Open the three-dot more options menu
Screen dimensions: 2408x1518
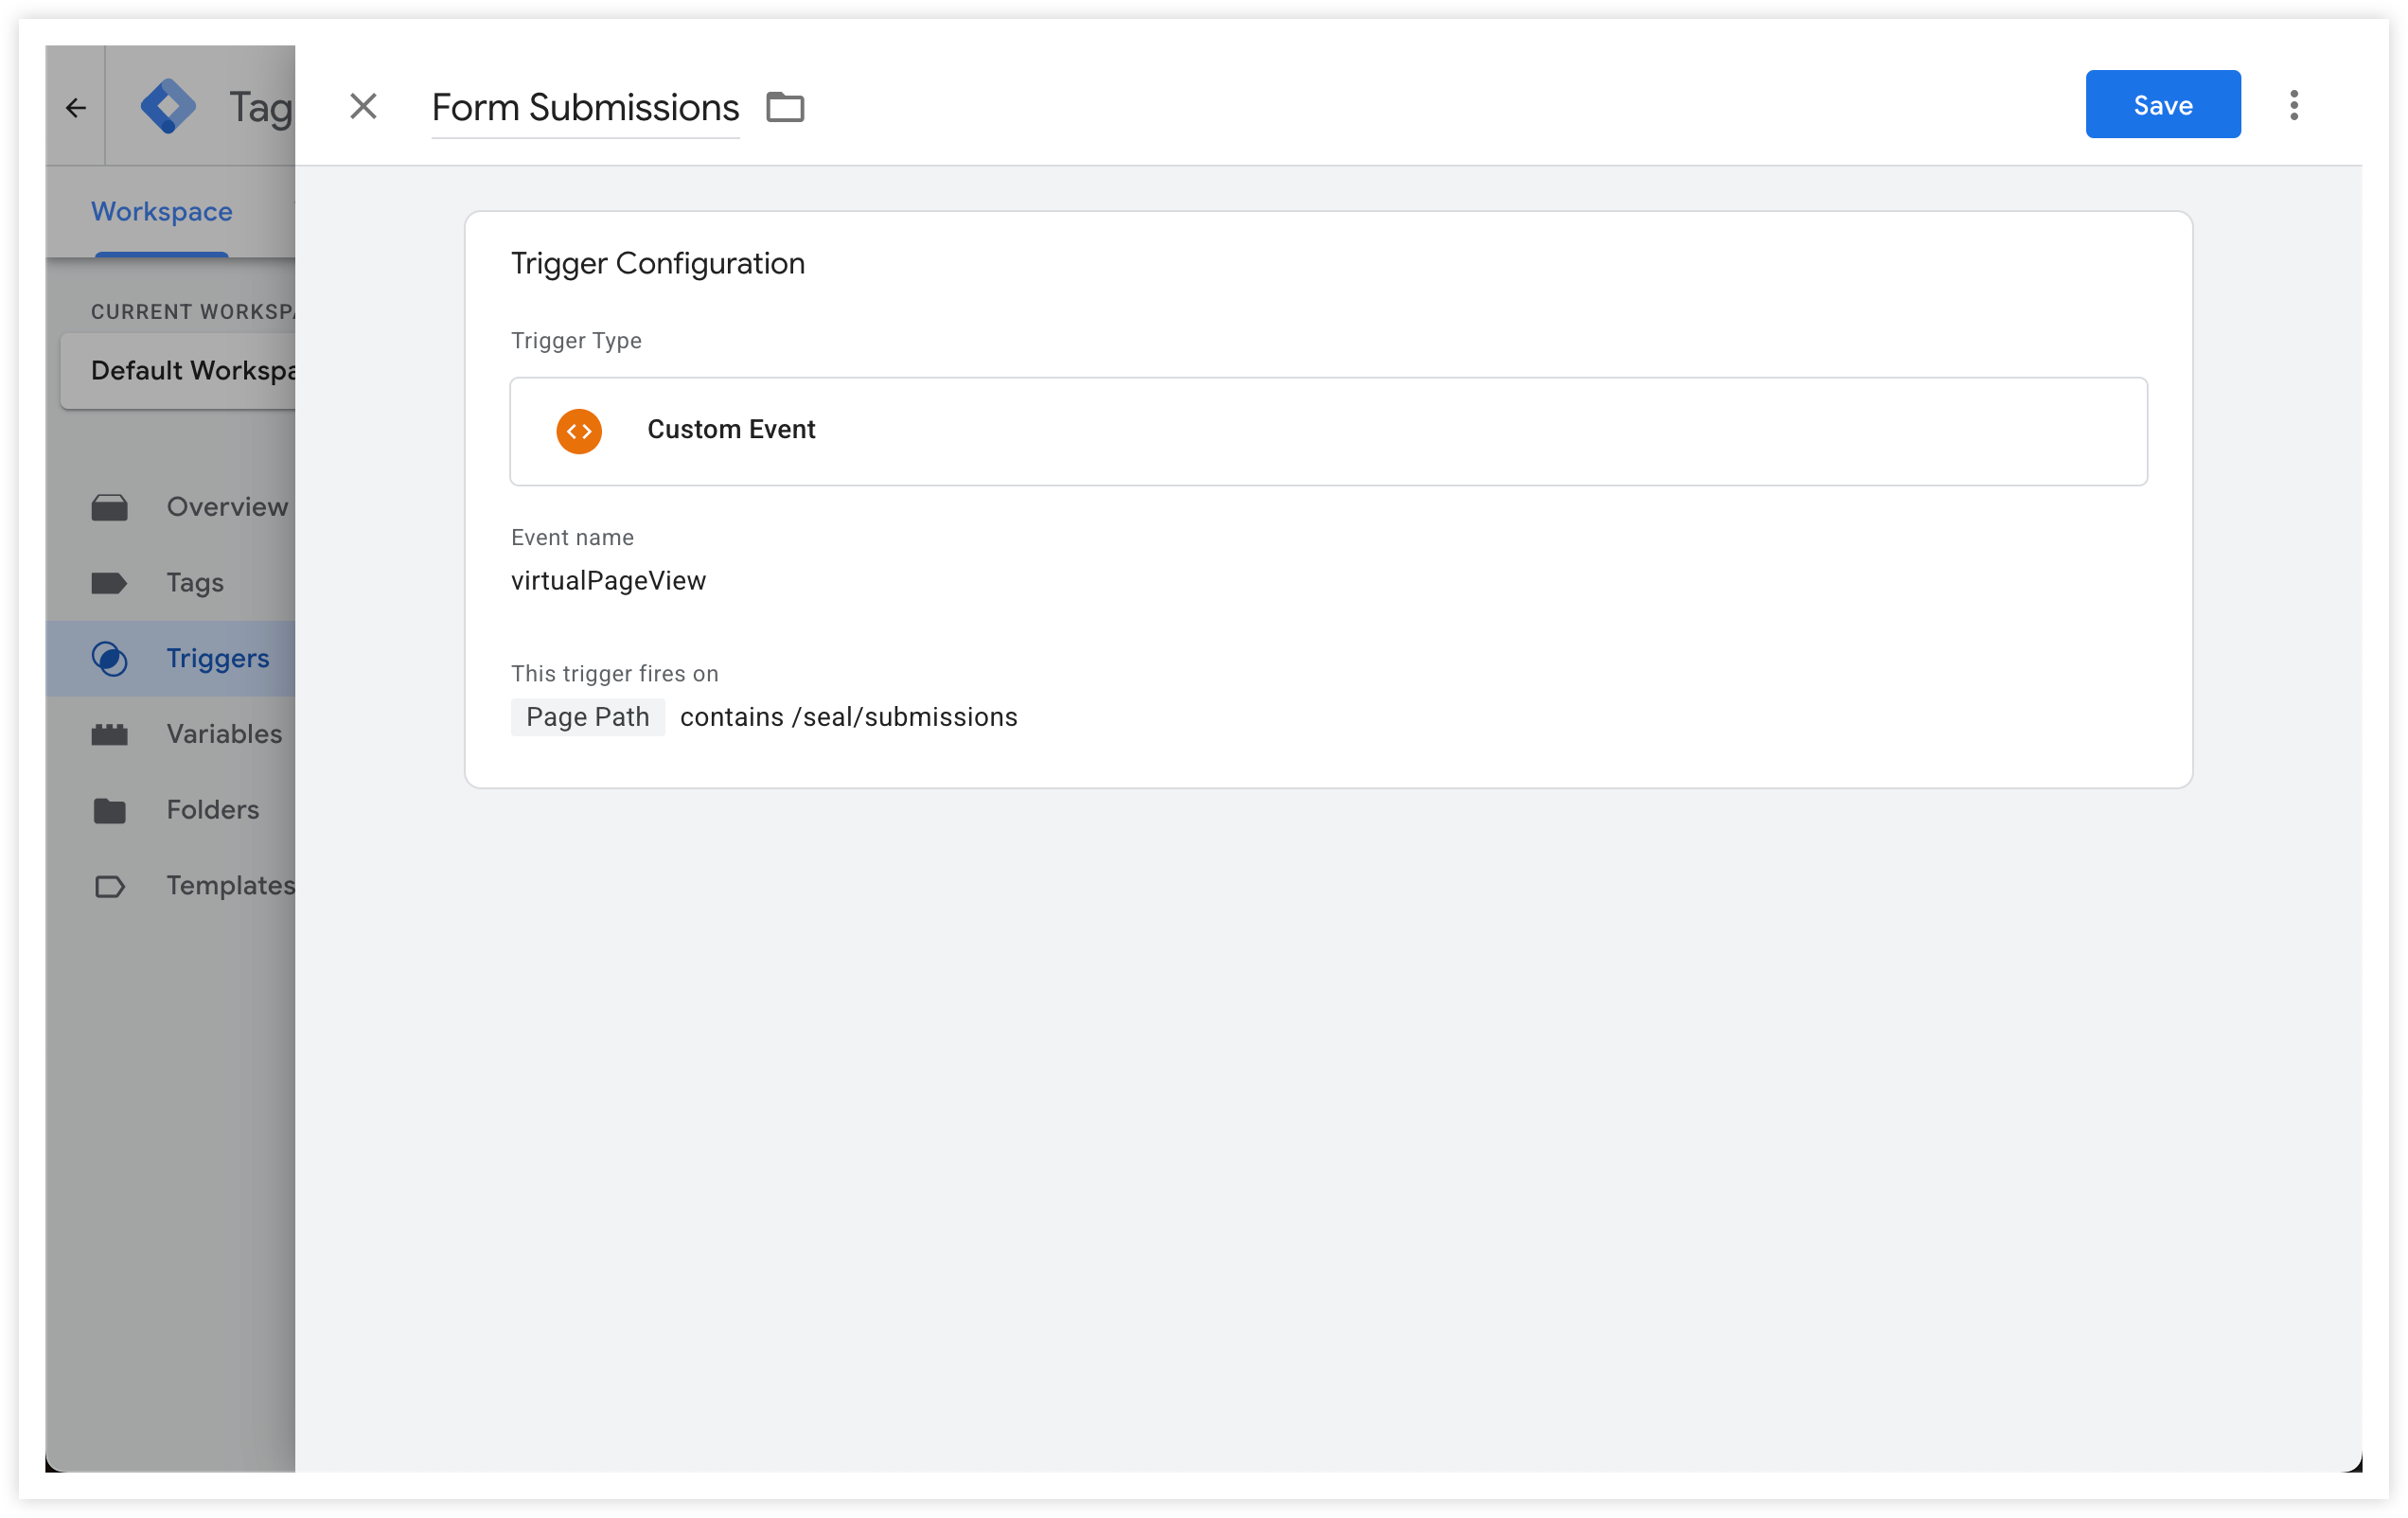pos(2293,105)
